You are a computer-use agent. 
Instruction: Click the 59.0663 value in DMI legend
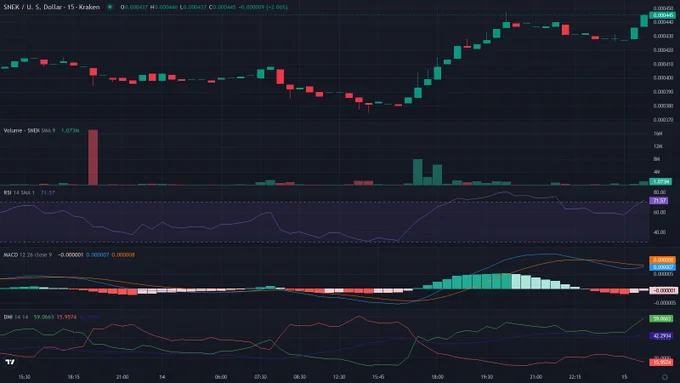pyautogui.click(x=44, y=317)
